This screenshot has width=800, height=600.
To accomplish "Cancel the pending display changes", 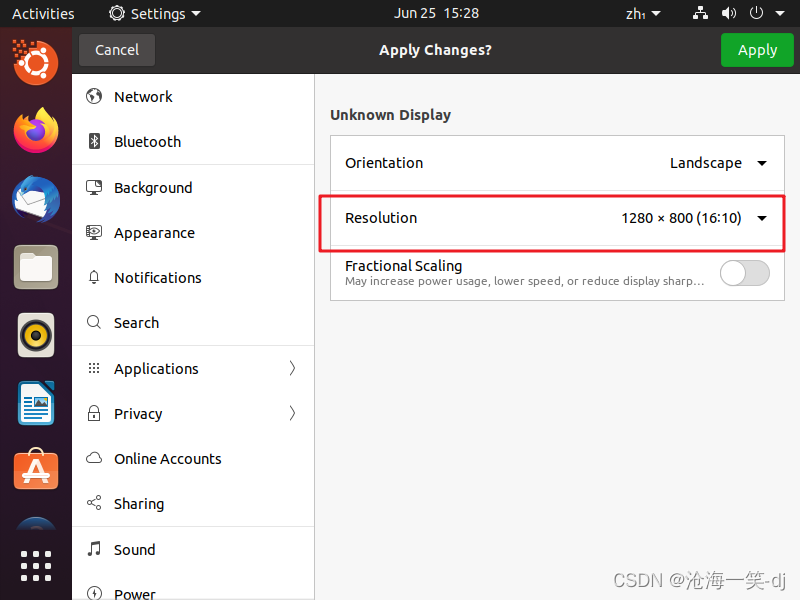I will tap(116, 49).
